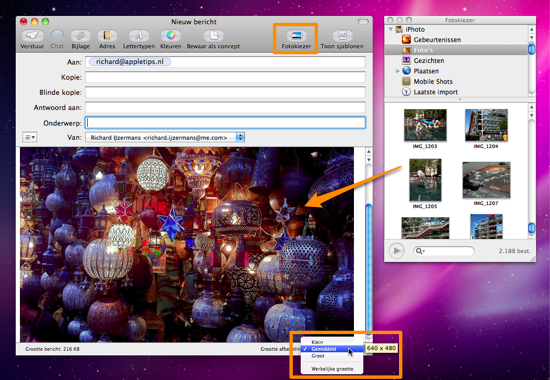Collapse the iPhoto disclosure triangle
Screen dimensions: 550x380
(391, 29)
